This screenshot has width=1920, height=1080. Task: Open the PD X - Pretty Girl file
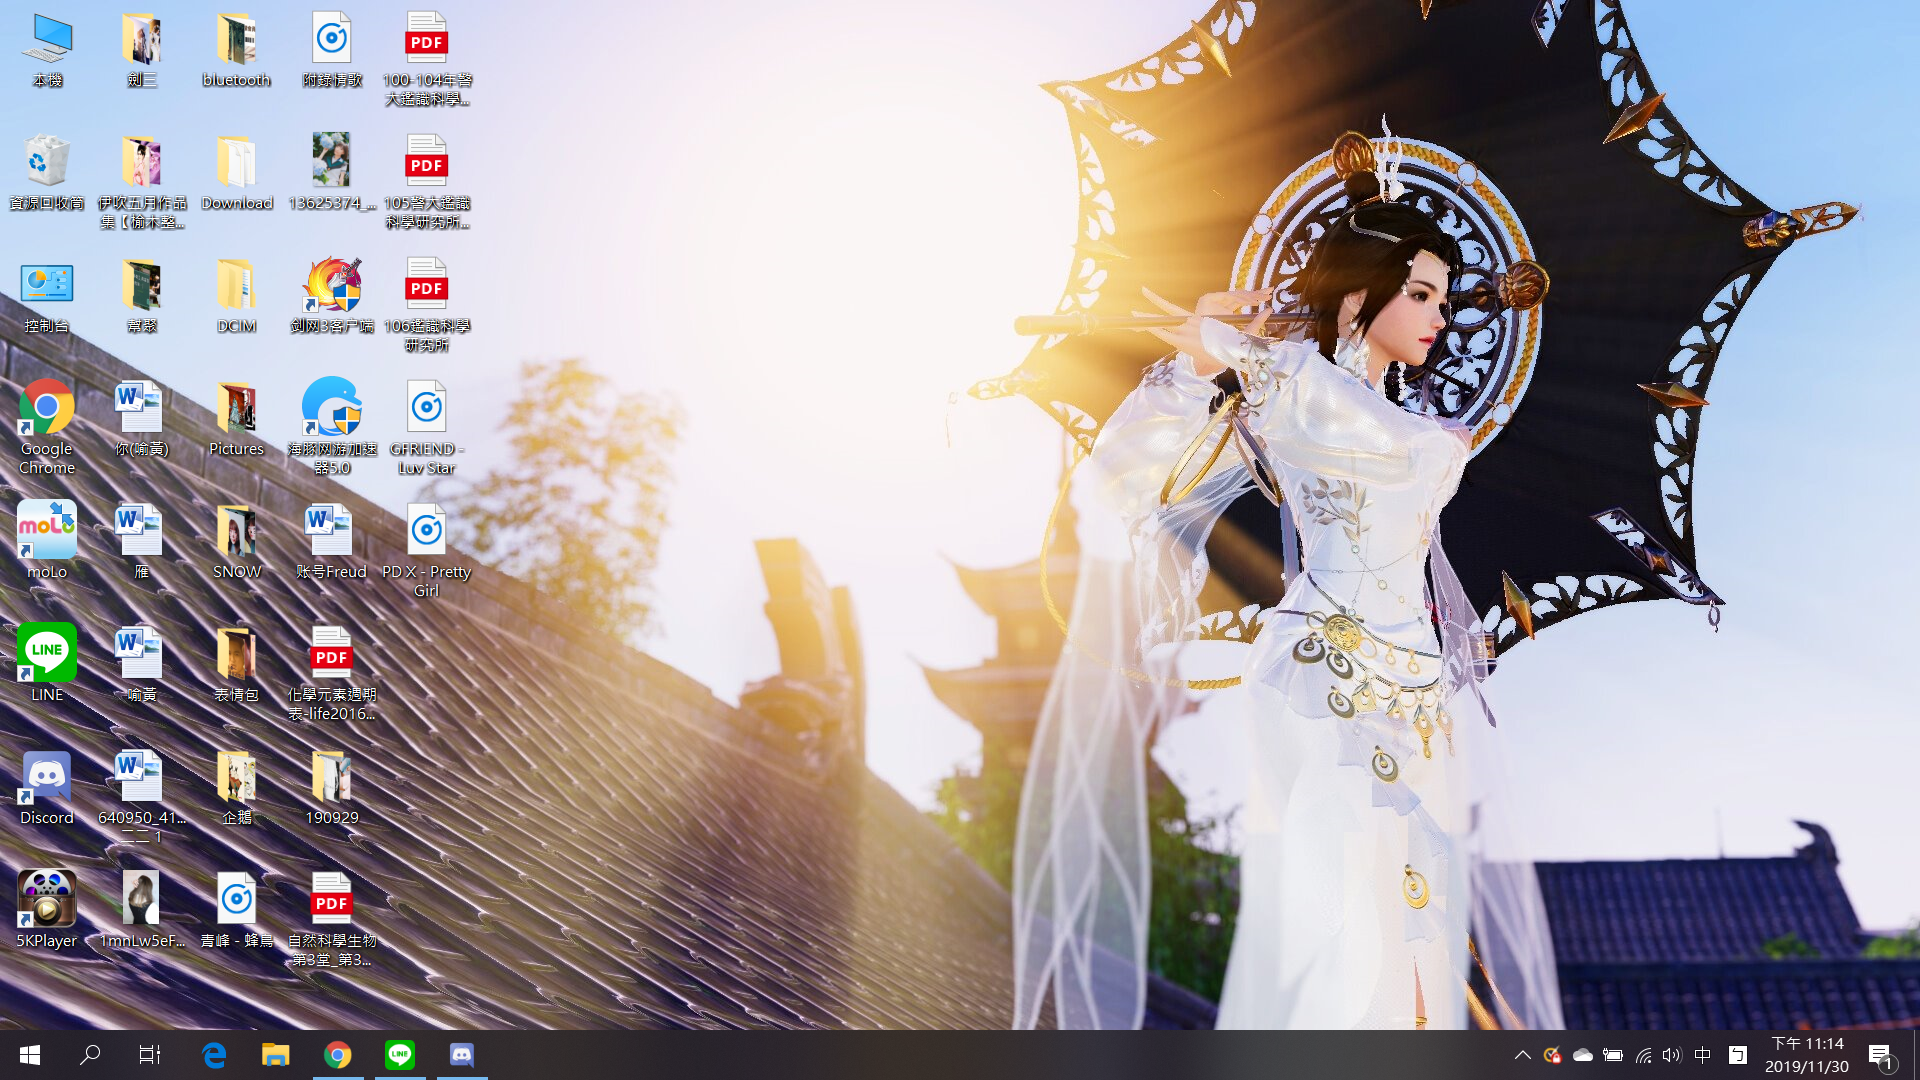(x=427, y=551)
